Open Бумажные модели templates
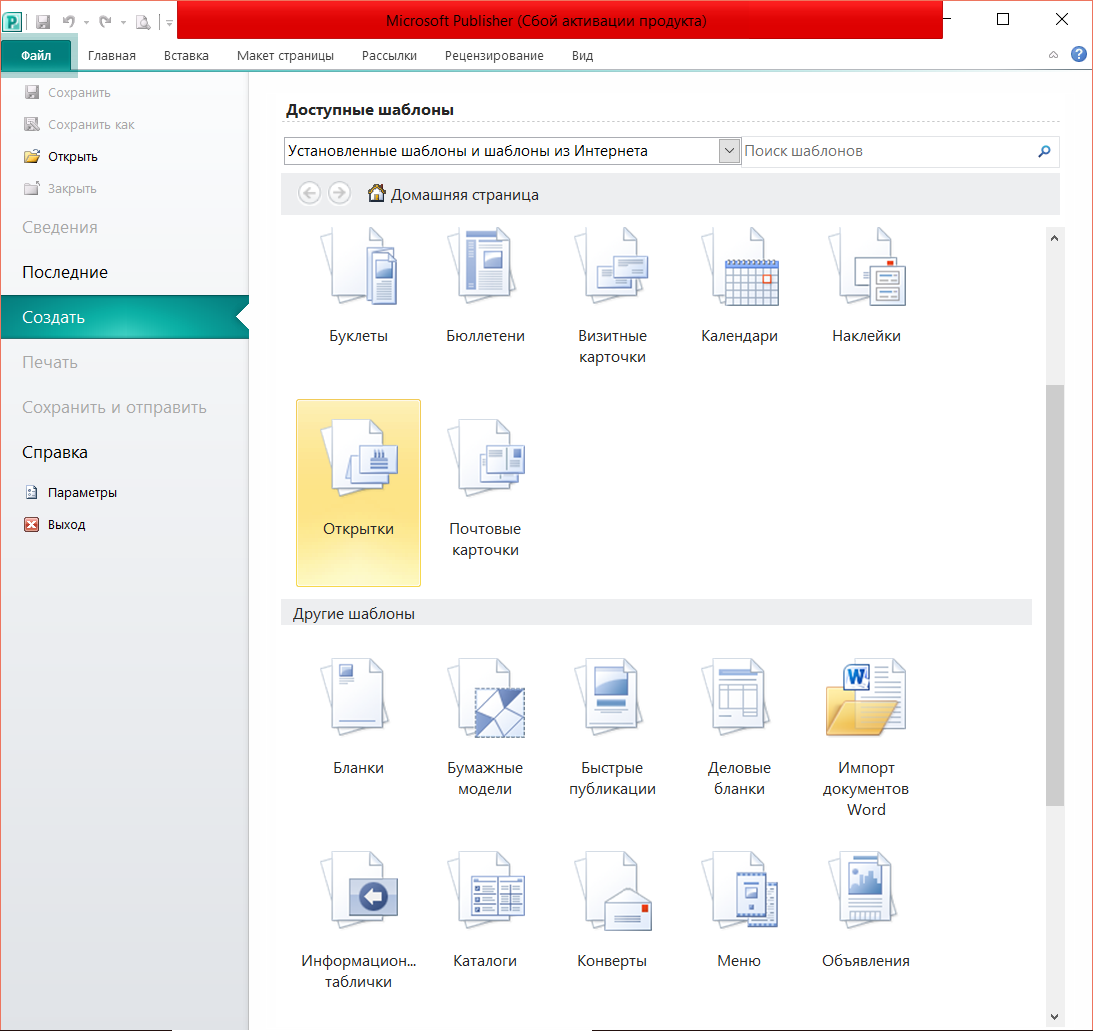 485,728
